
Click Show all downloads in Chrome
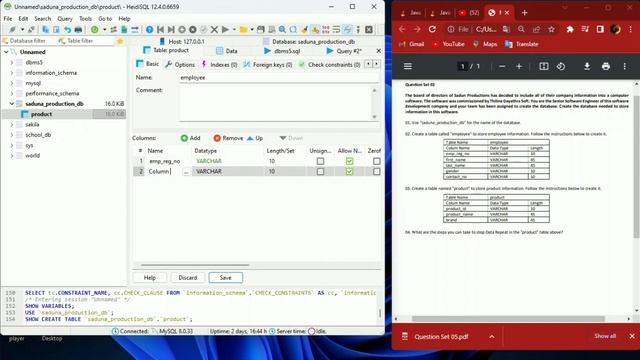point(605,336)
